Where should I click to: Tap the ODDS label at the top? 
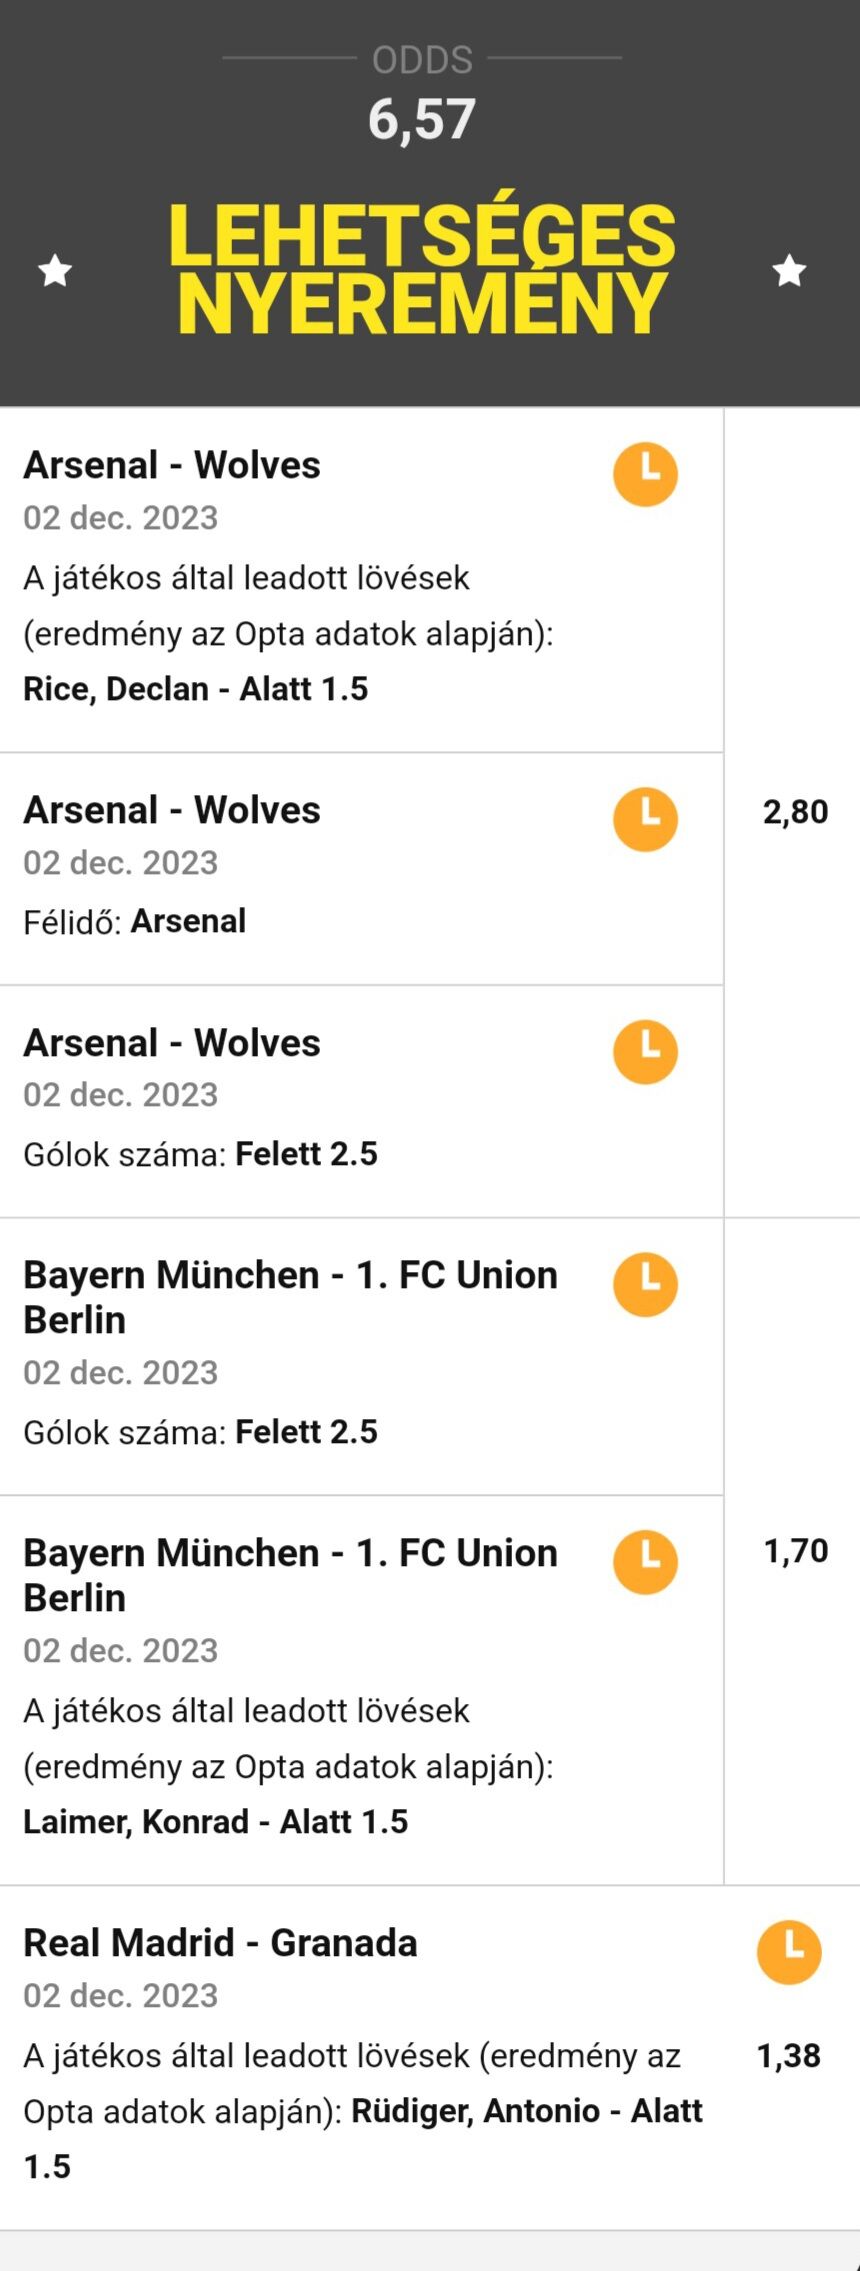click(422, 60)
